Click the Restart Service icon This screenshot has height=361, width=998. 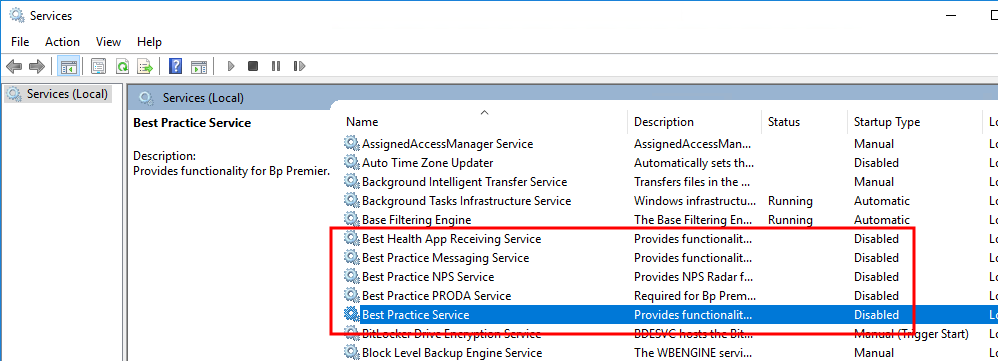299,66
